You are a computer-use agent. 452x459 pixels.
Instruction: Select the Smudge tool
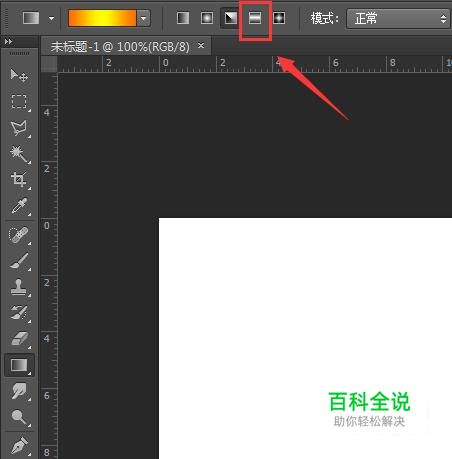(x=19, y=391)
